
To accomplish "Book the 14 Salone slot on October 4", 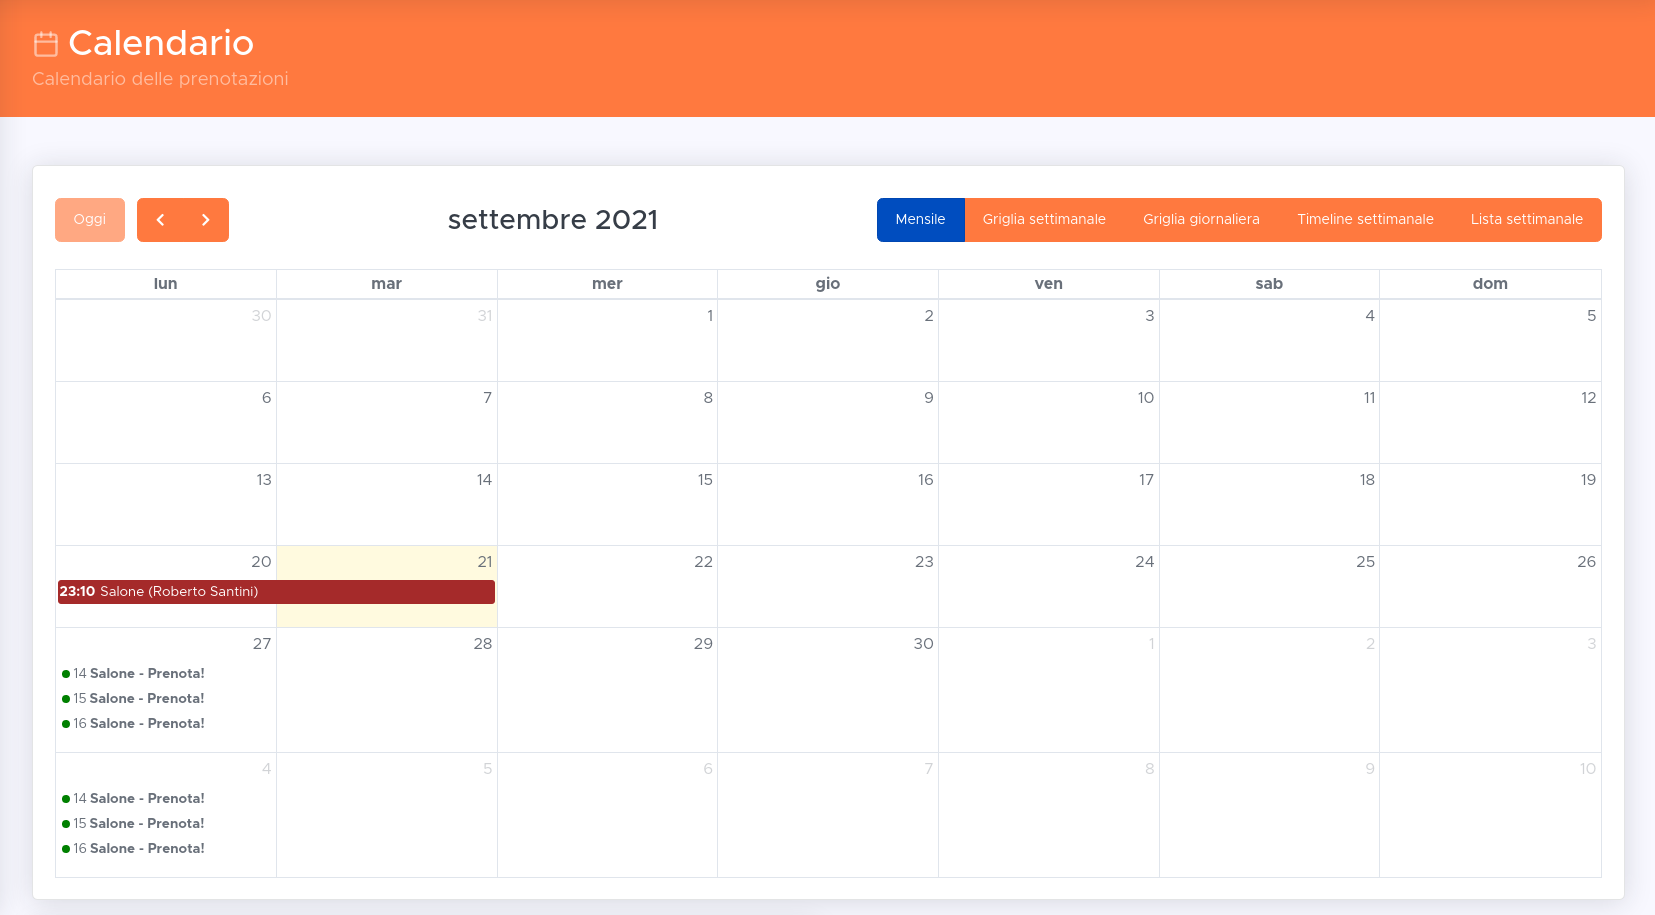I will click(138, 799).
